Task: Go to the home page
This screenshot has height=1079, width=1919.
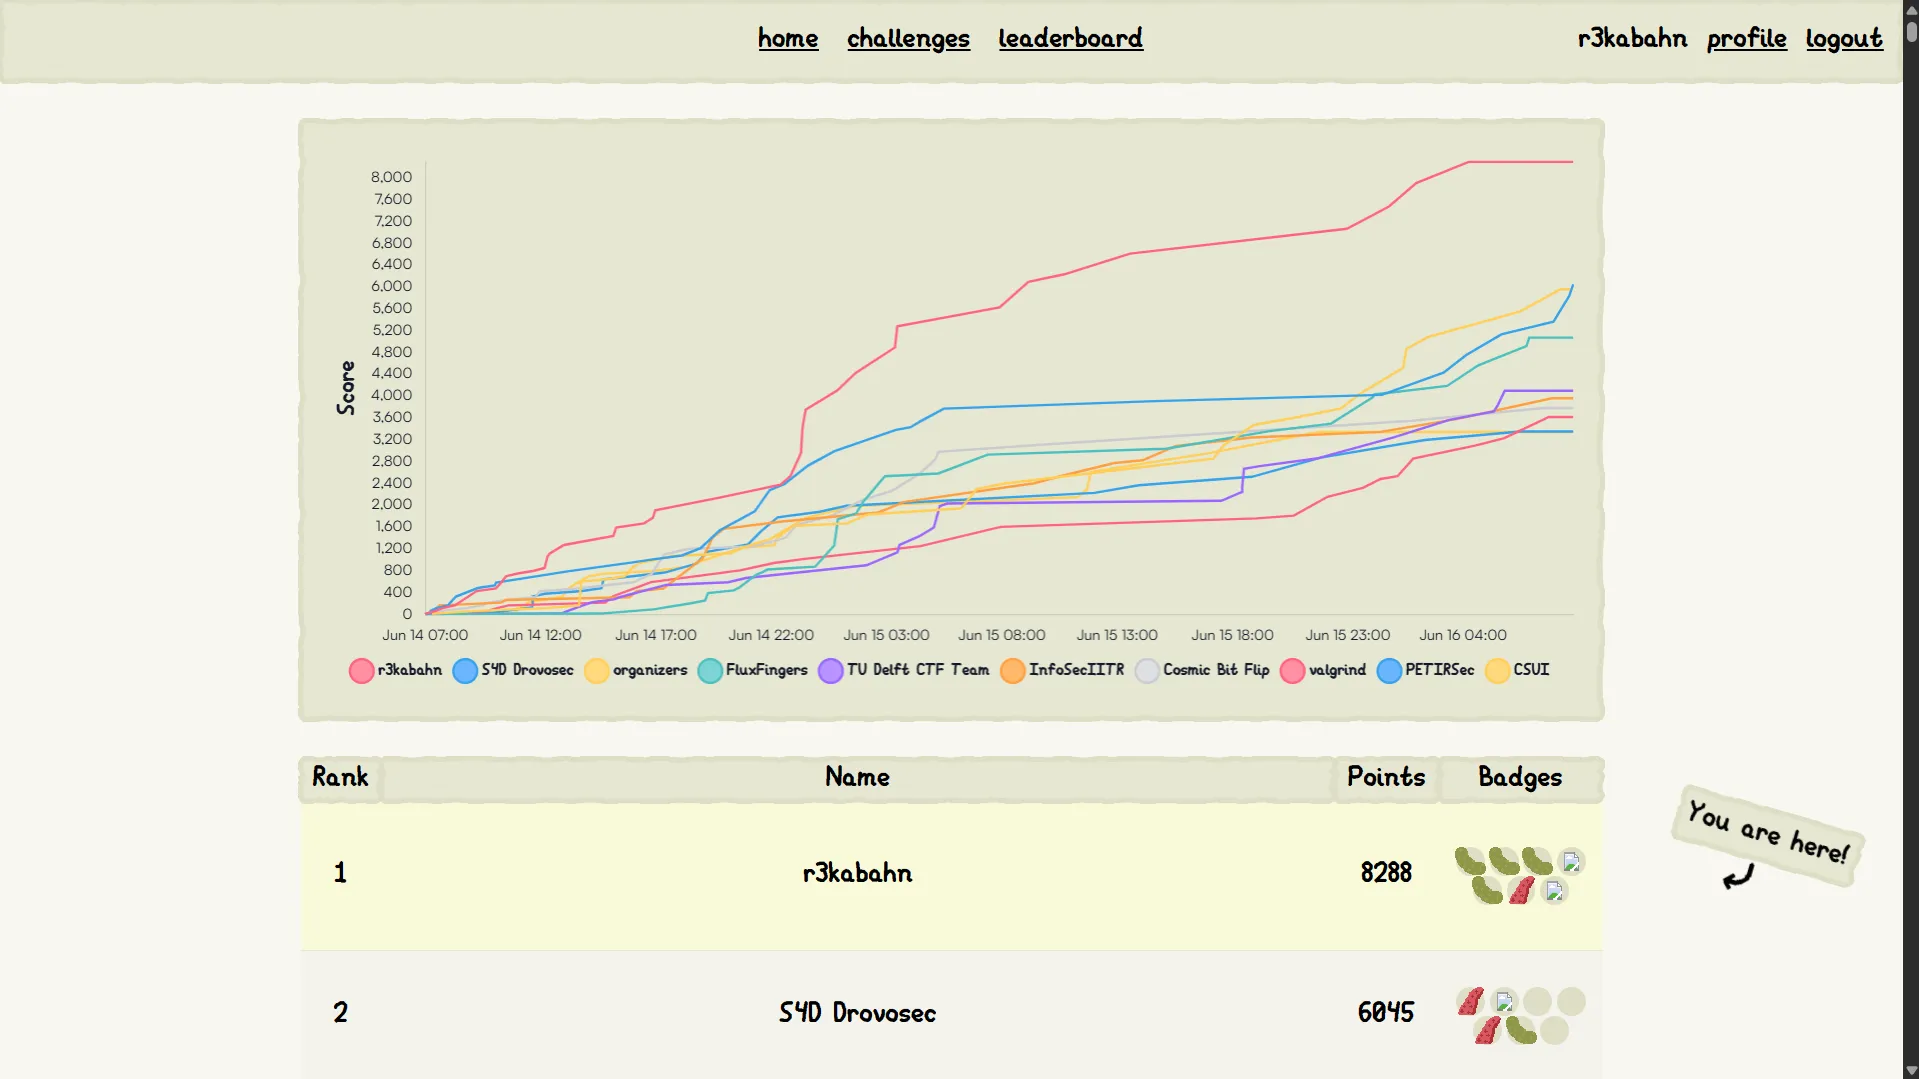Action: point(787,38)
